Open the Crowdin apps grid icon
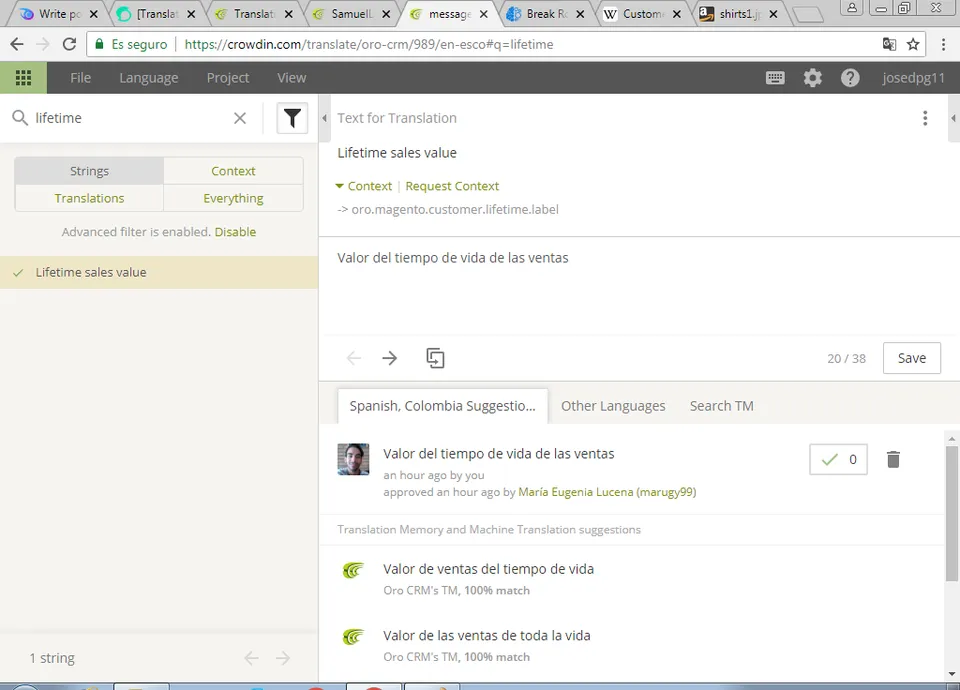 (x=23, y=78)
